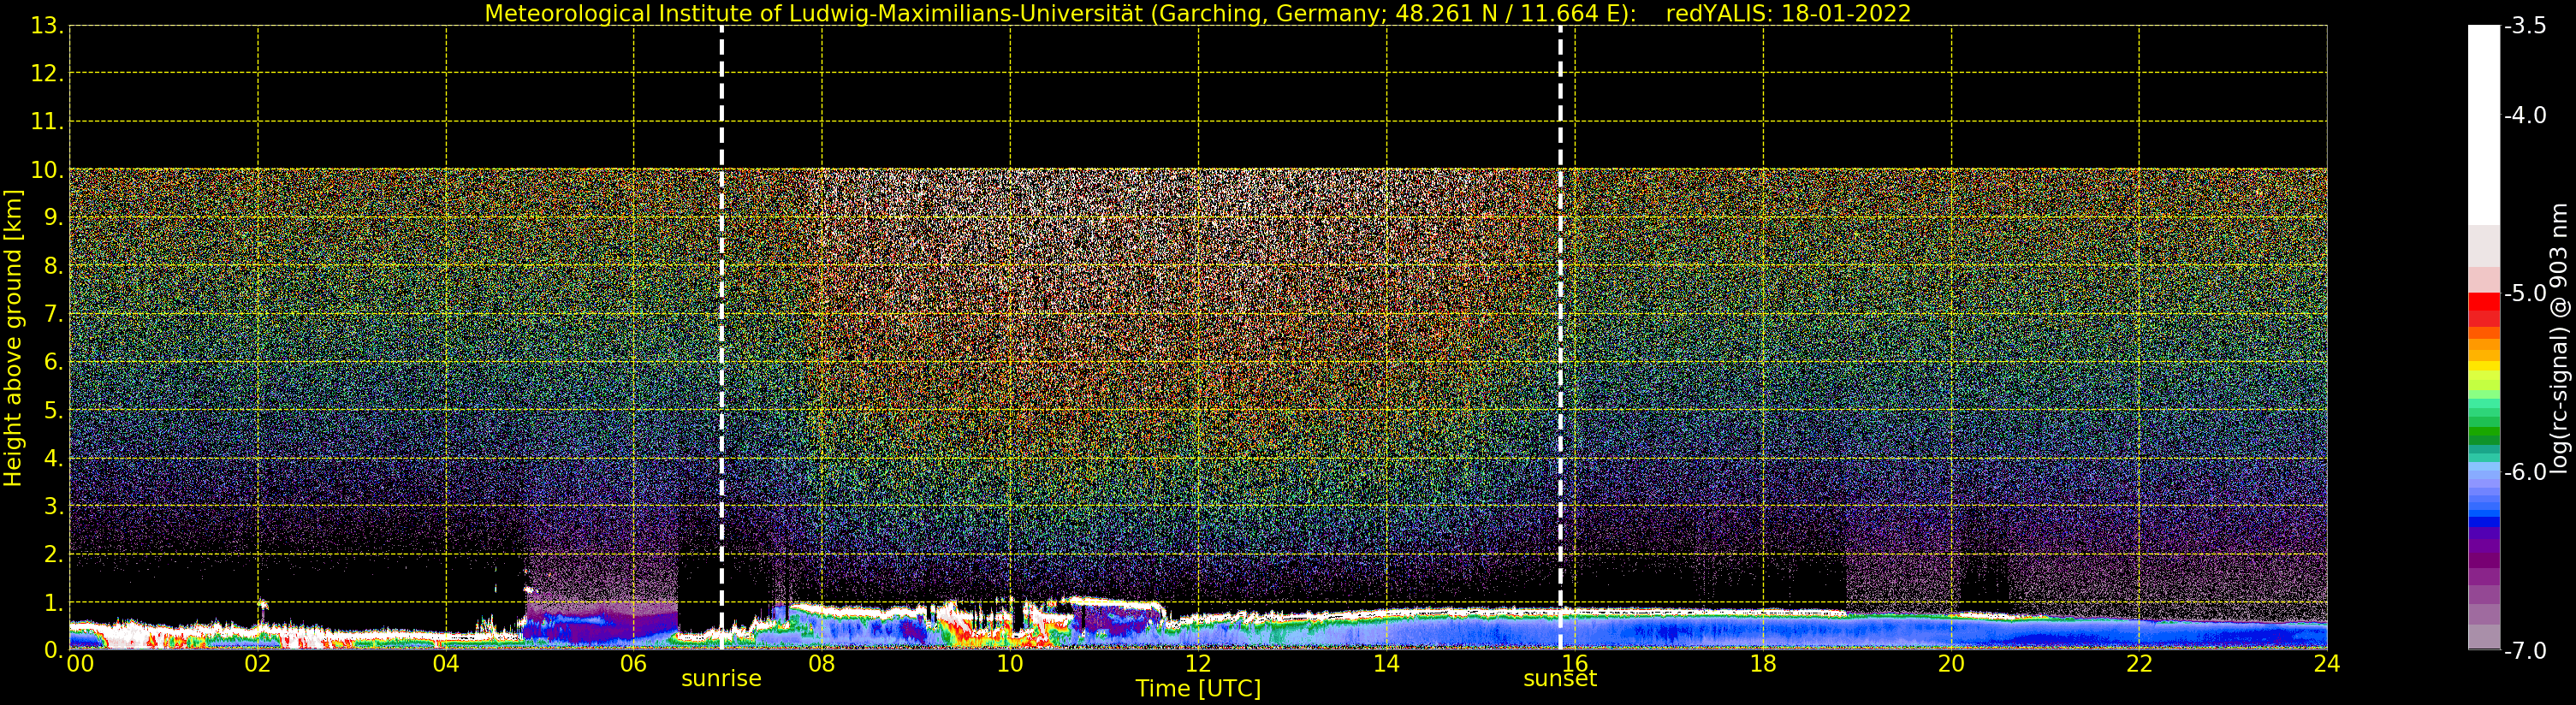Click the '2.' tick on the height axis
2576x705 pixels.
pyautogui.click(x=53, y=554)
